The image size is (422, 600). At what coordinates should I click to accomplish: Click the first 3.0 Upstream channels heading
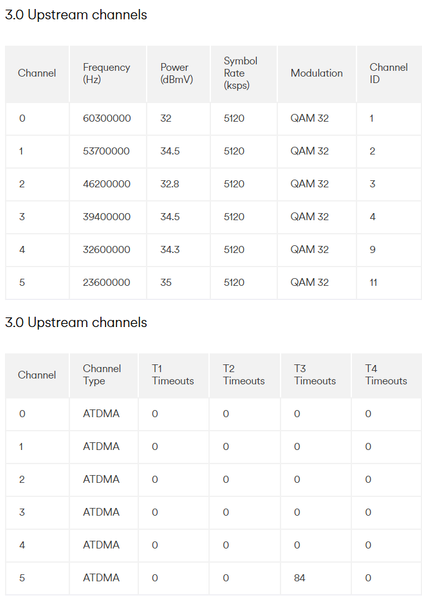point(76,15)
